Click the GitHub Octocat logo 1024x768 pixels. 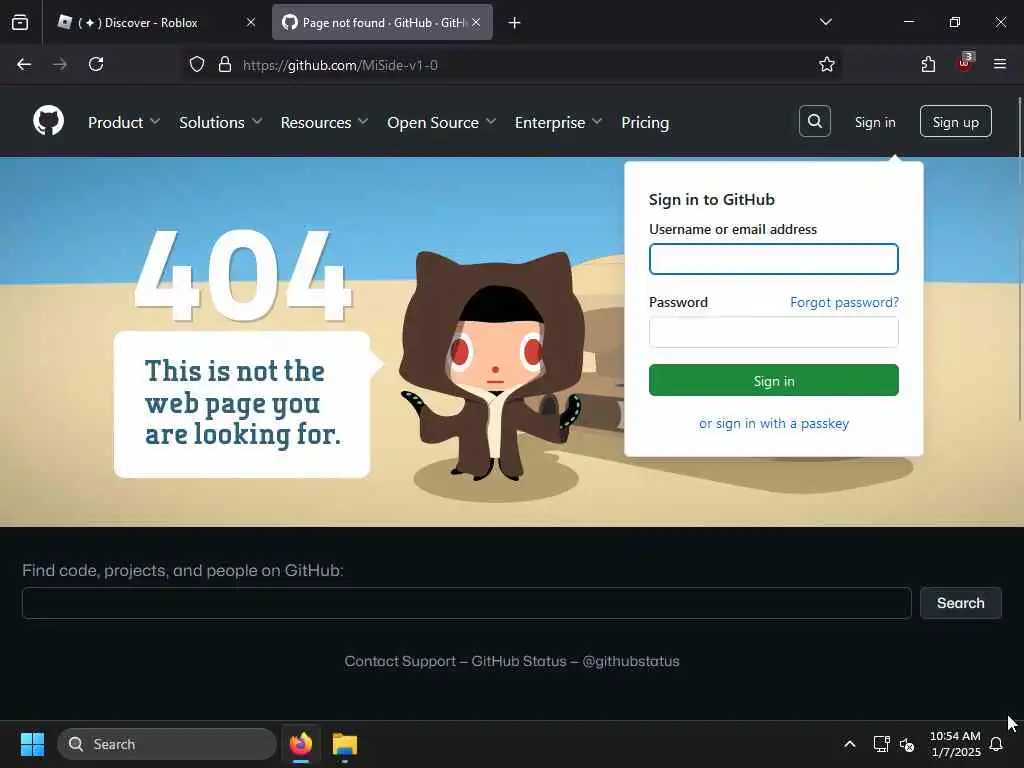pyautogui.click(x=48, y=121)
